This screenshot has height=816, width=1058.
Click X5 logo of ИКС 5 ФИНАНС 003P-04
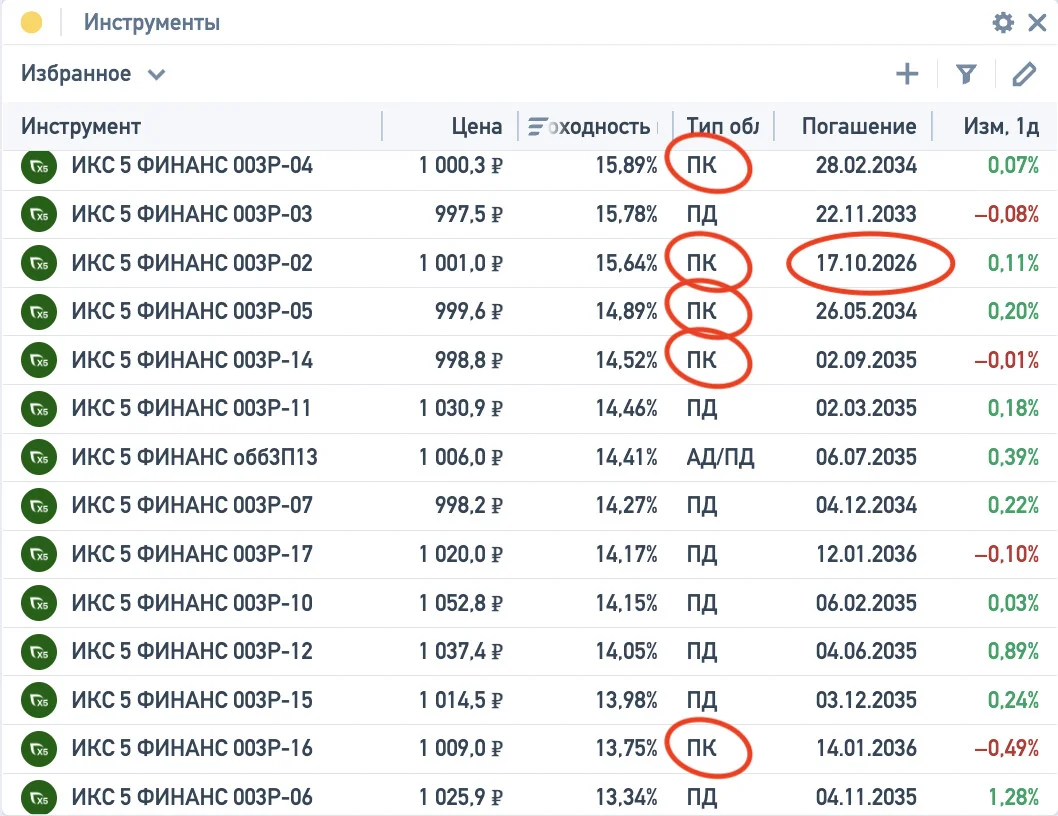point(38,166)
